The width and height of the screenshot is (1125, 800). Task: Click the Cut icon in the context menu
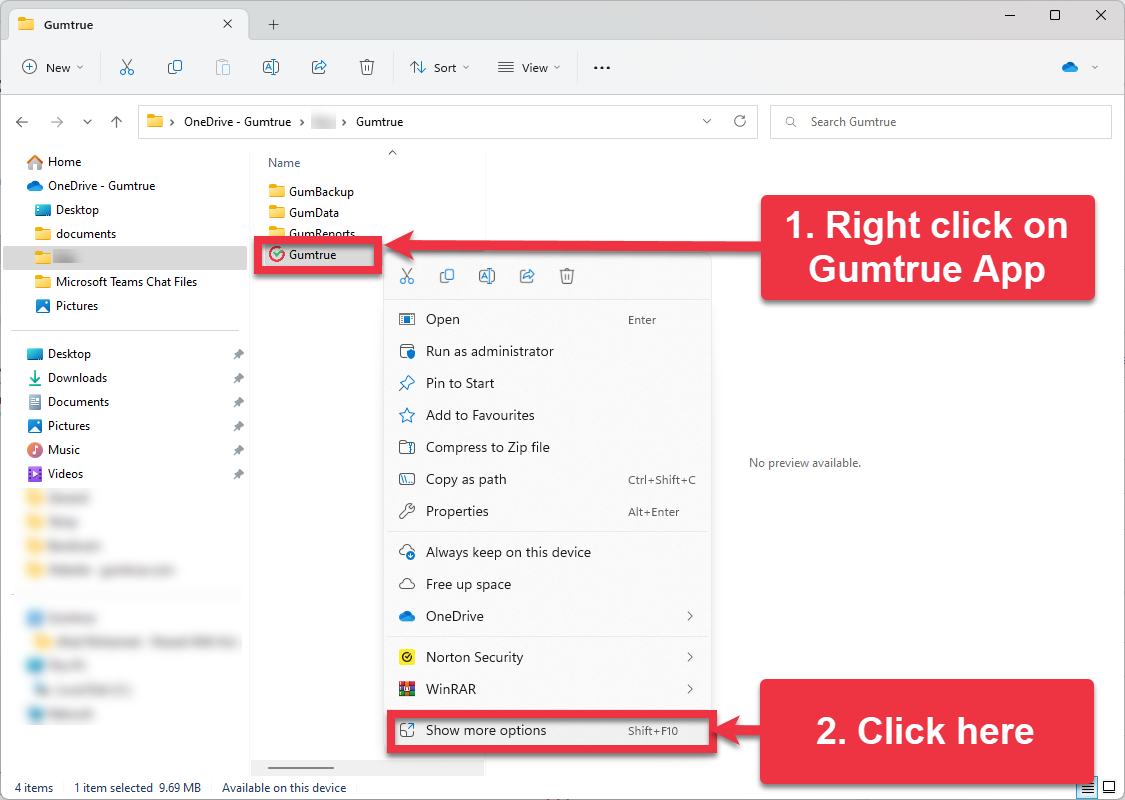click(407, 276)
